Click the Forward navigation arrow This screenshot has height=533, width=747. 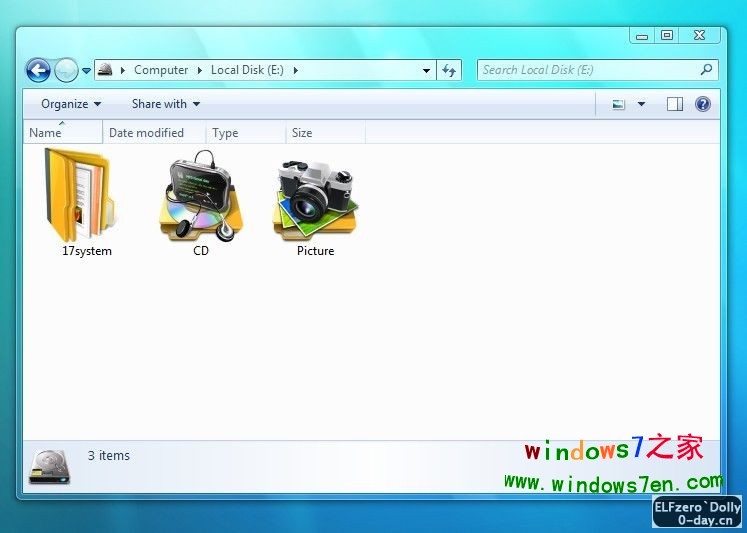[66, 70]
